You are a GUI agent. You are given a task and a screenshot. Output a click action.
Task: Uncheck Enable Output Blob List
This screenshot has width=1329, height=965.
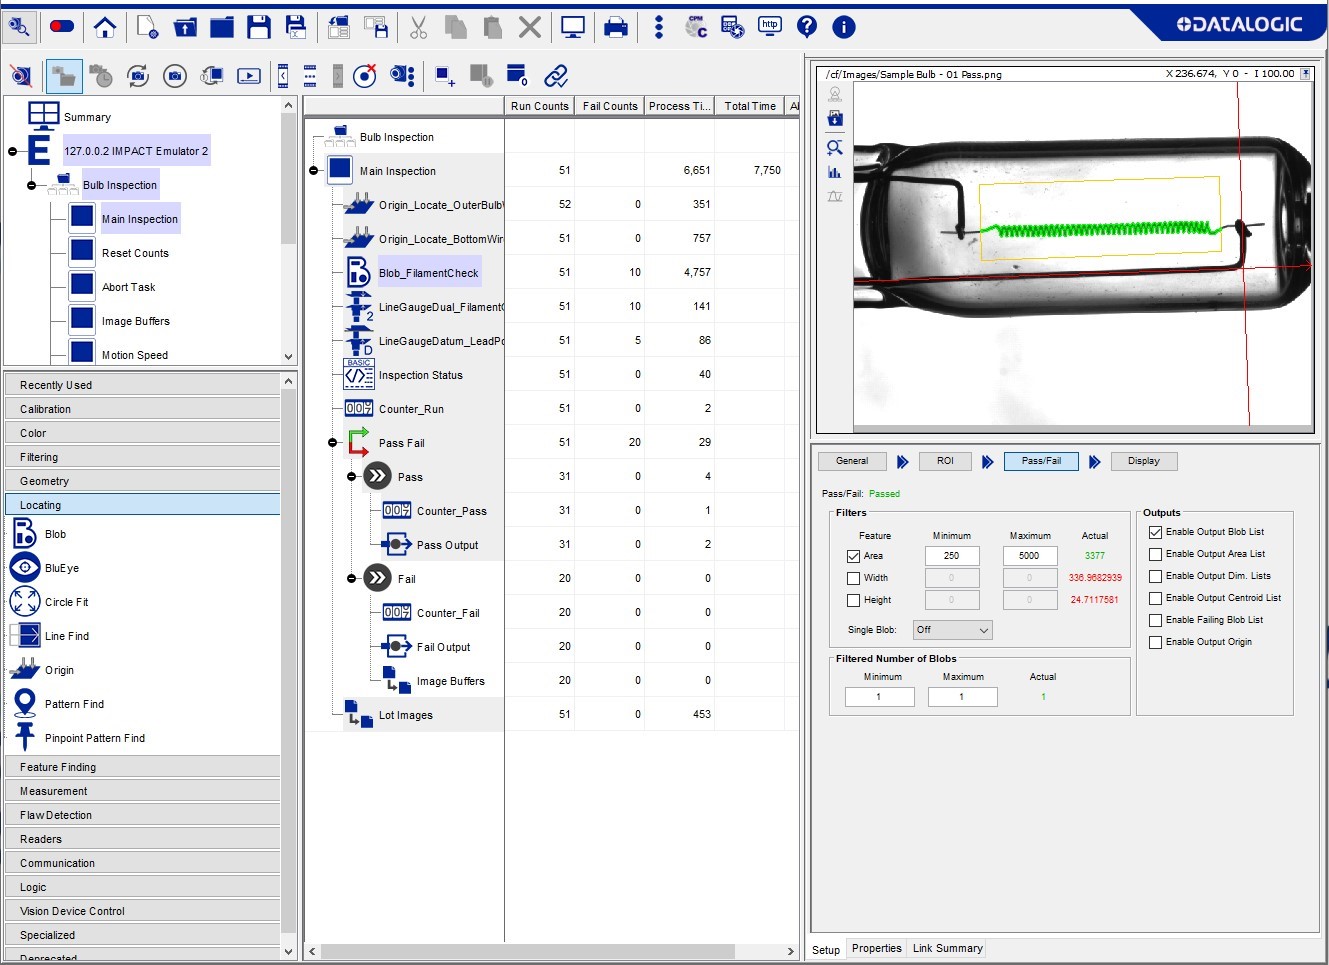[x=1155, y=532]
